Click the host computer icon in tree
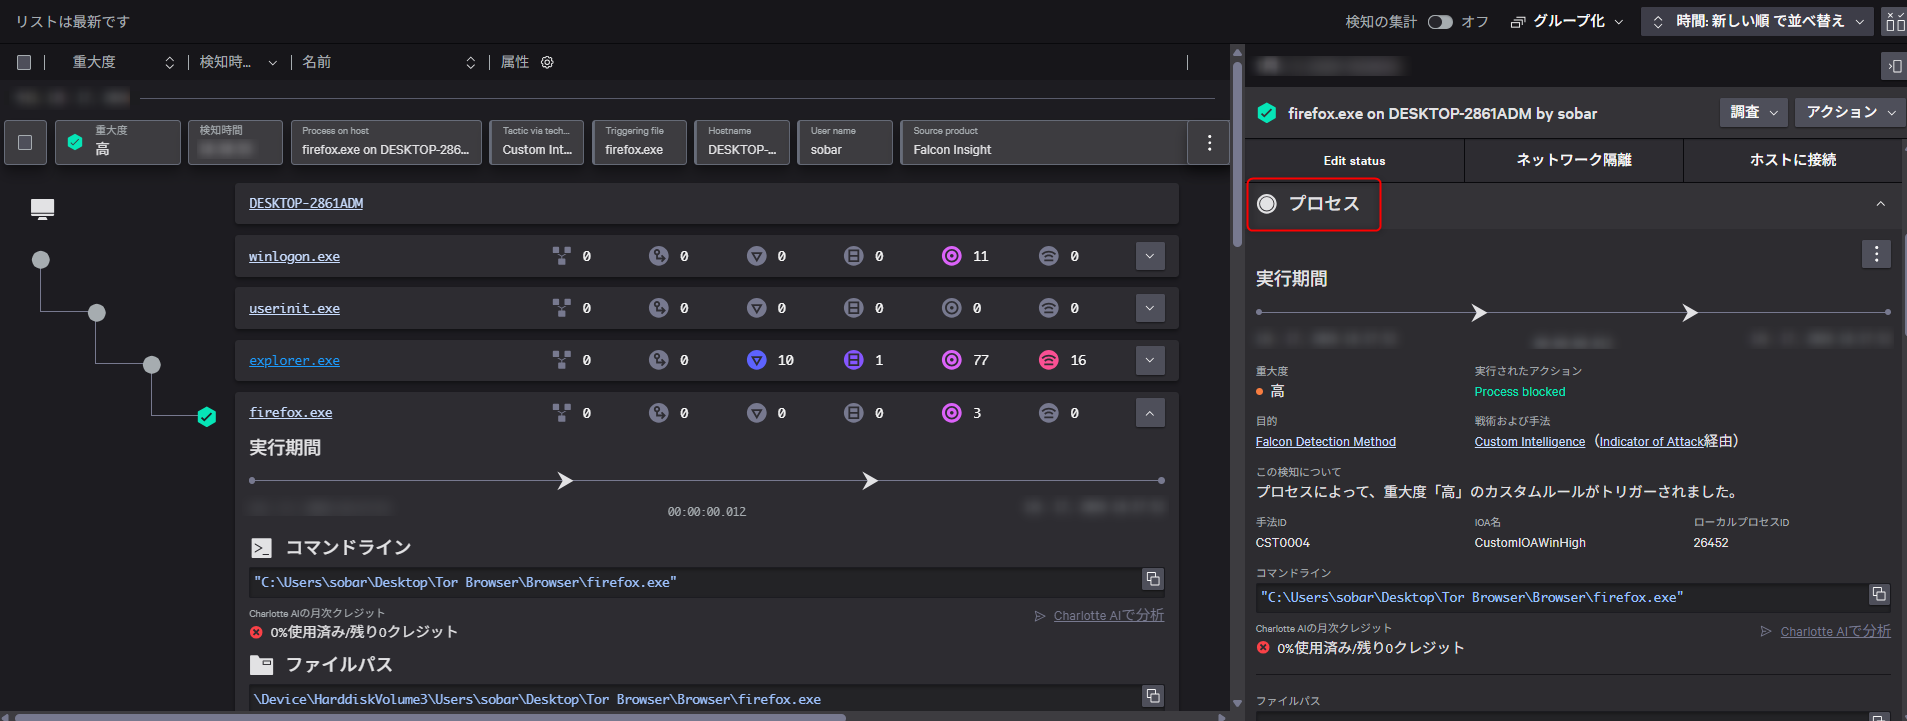 42,208
